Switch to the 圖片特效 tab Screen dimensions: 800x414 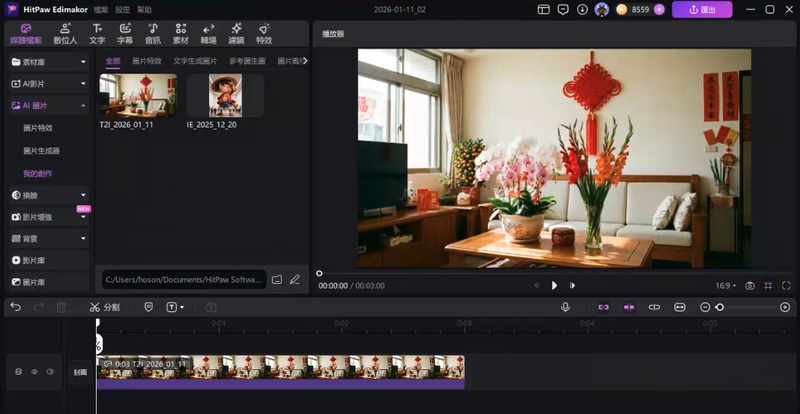(x=147, y=61)
